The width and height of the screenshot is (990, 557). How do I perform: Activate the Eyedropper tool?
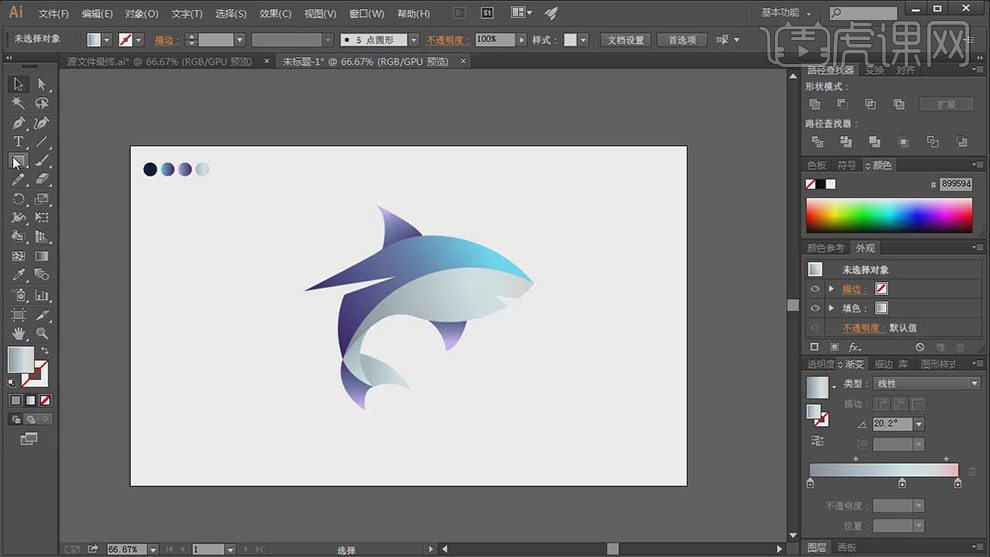(x=18, y=275)
